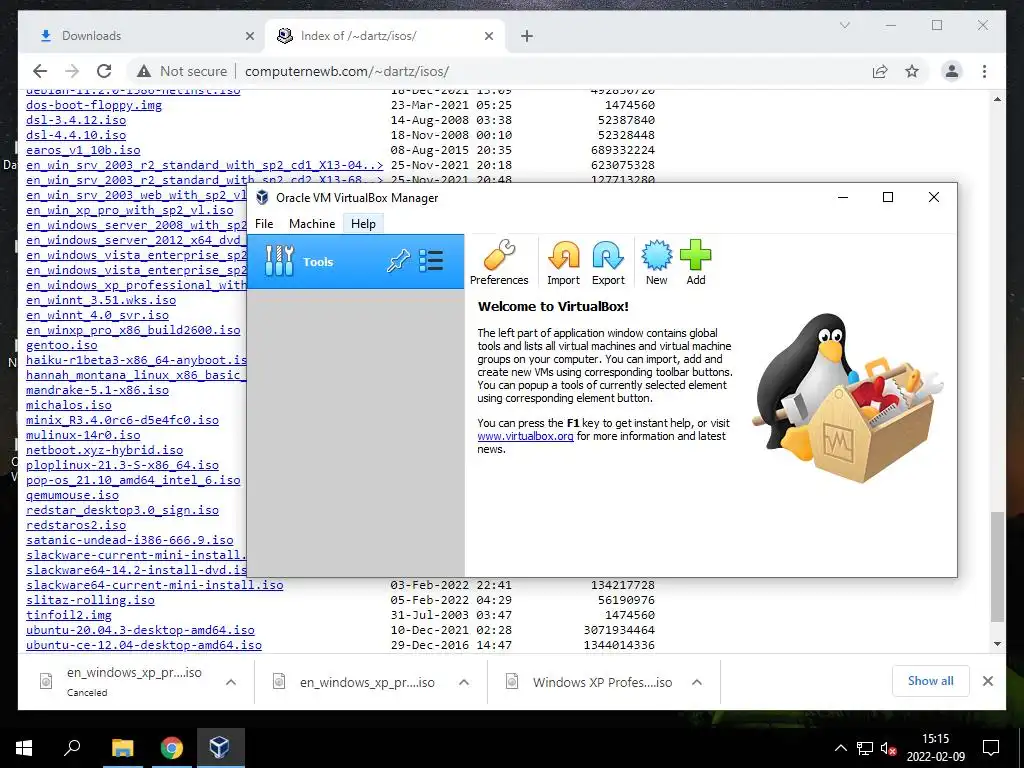Open Chrome's three-dot menu
Image resolution: width=1024 pixels, height=768 pixels.
click(984, 71)
